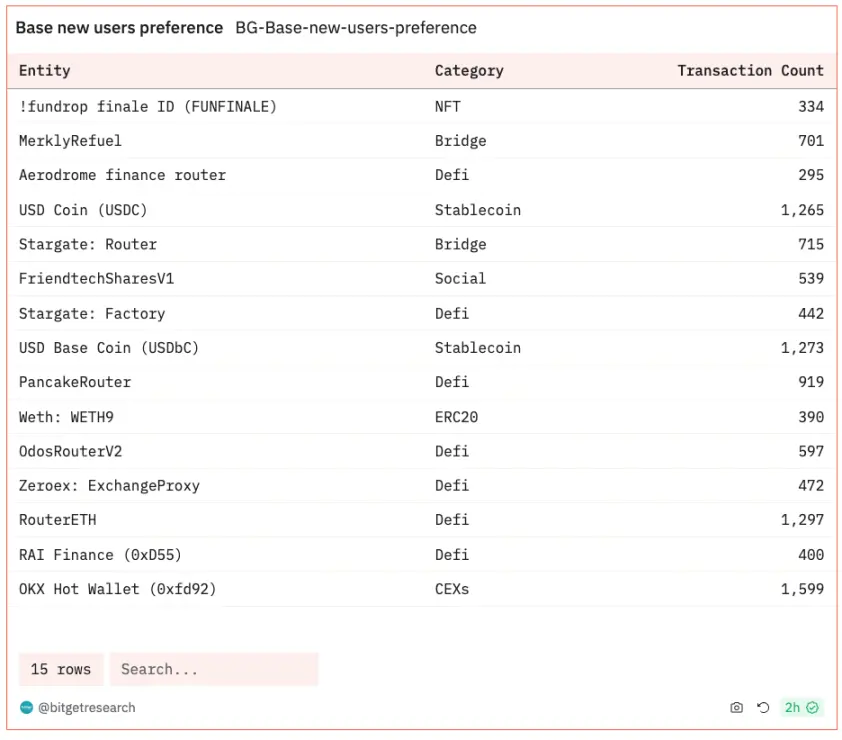Click the Base new users preference title
842x740 pixels.
119,28
